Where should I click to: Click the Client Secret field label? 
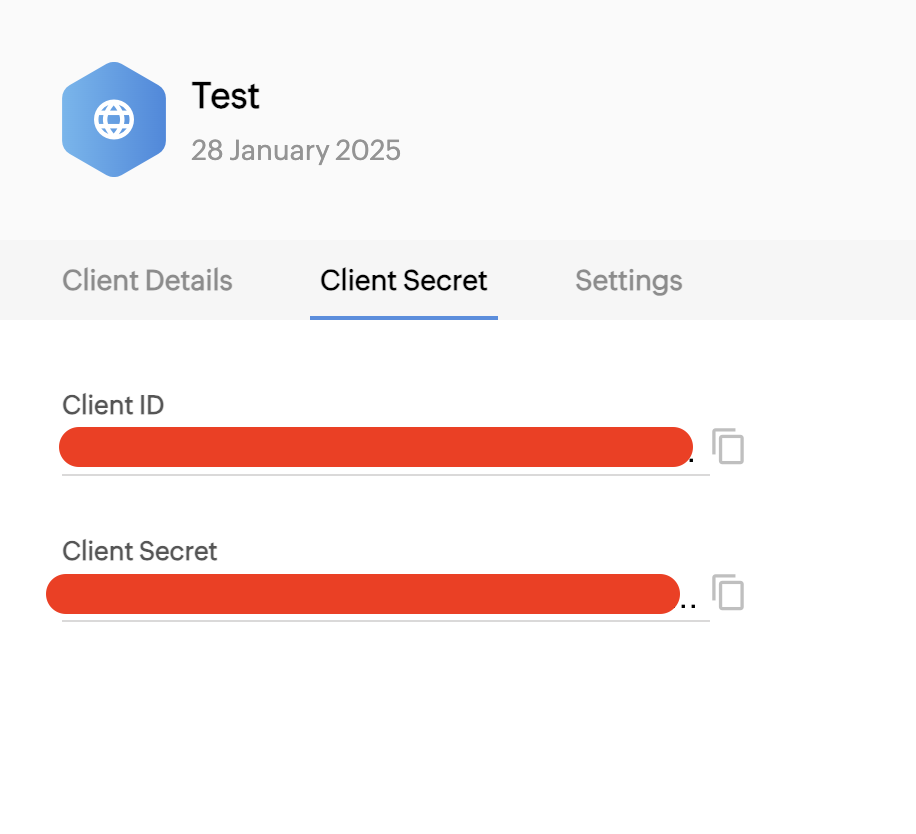140,551
